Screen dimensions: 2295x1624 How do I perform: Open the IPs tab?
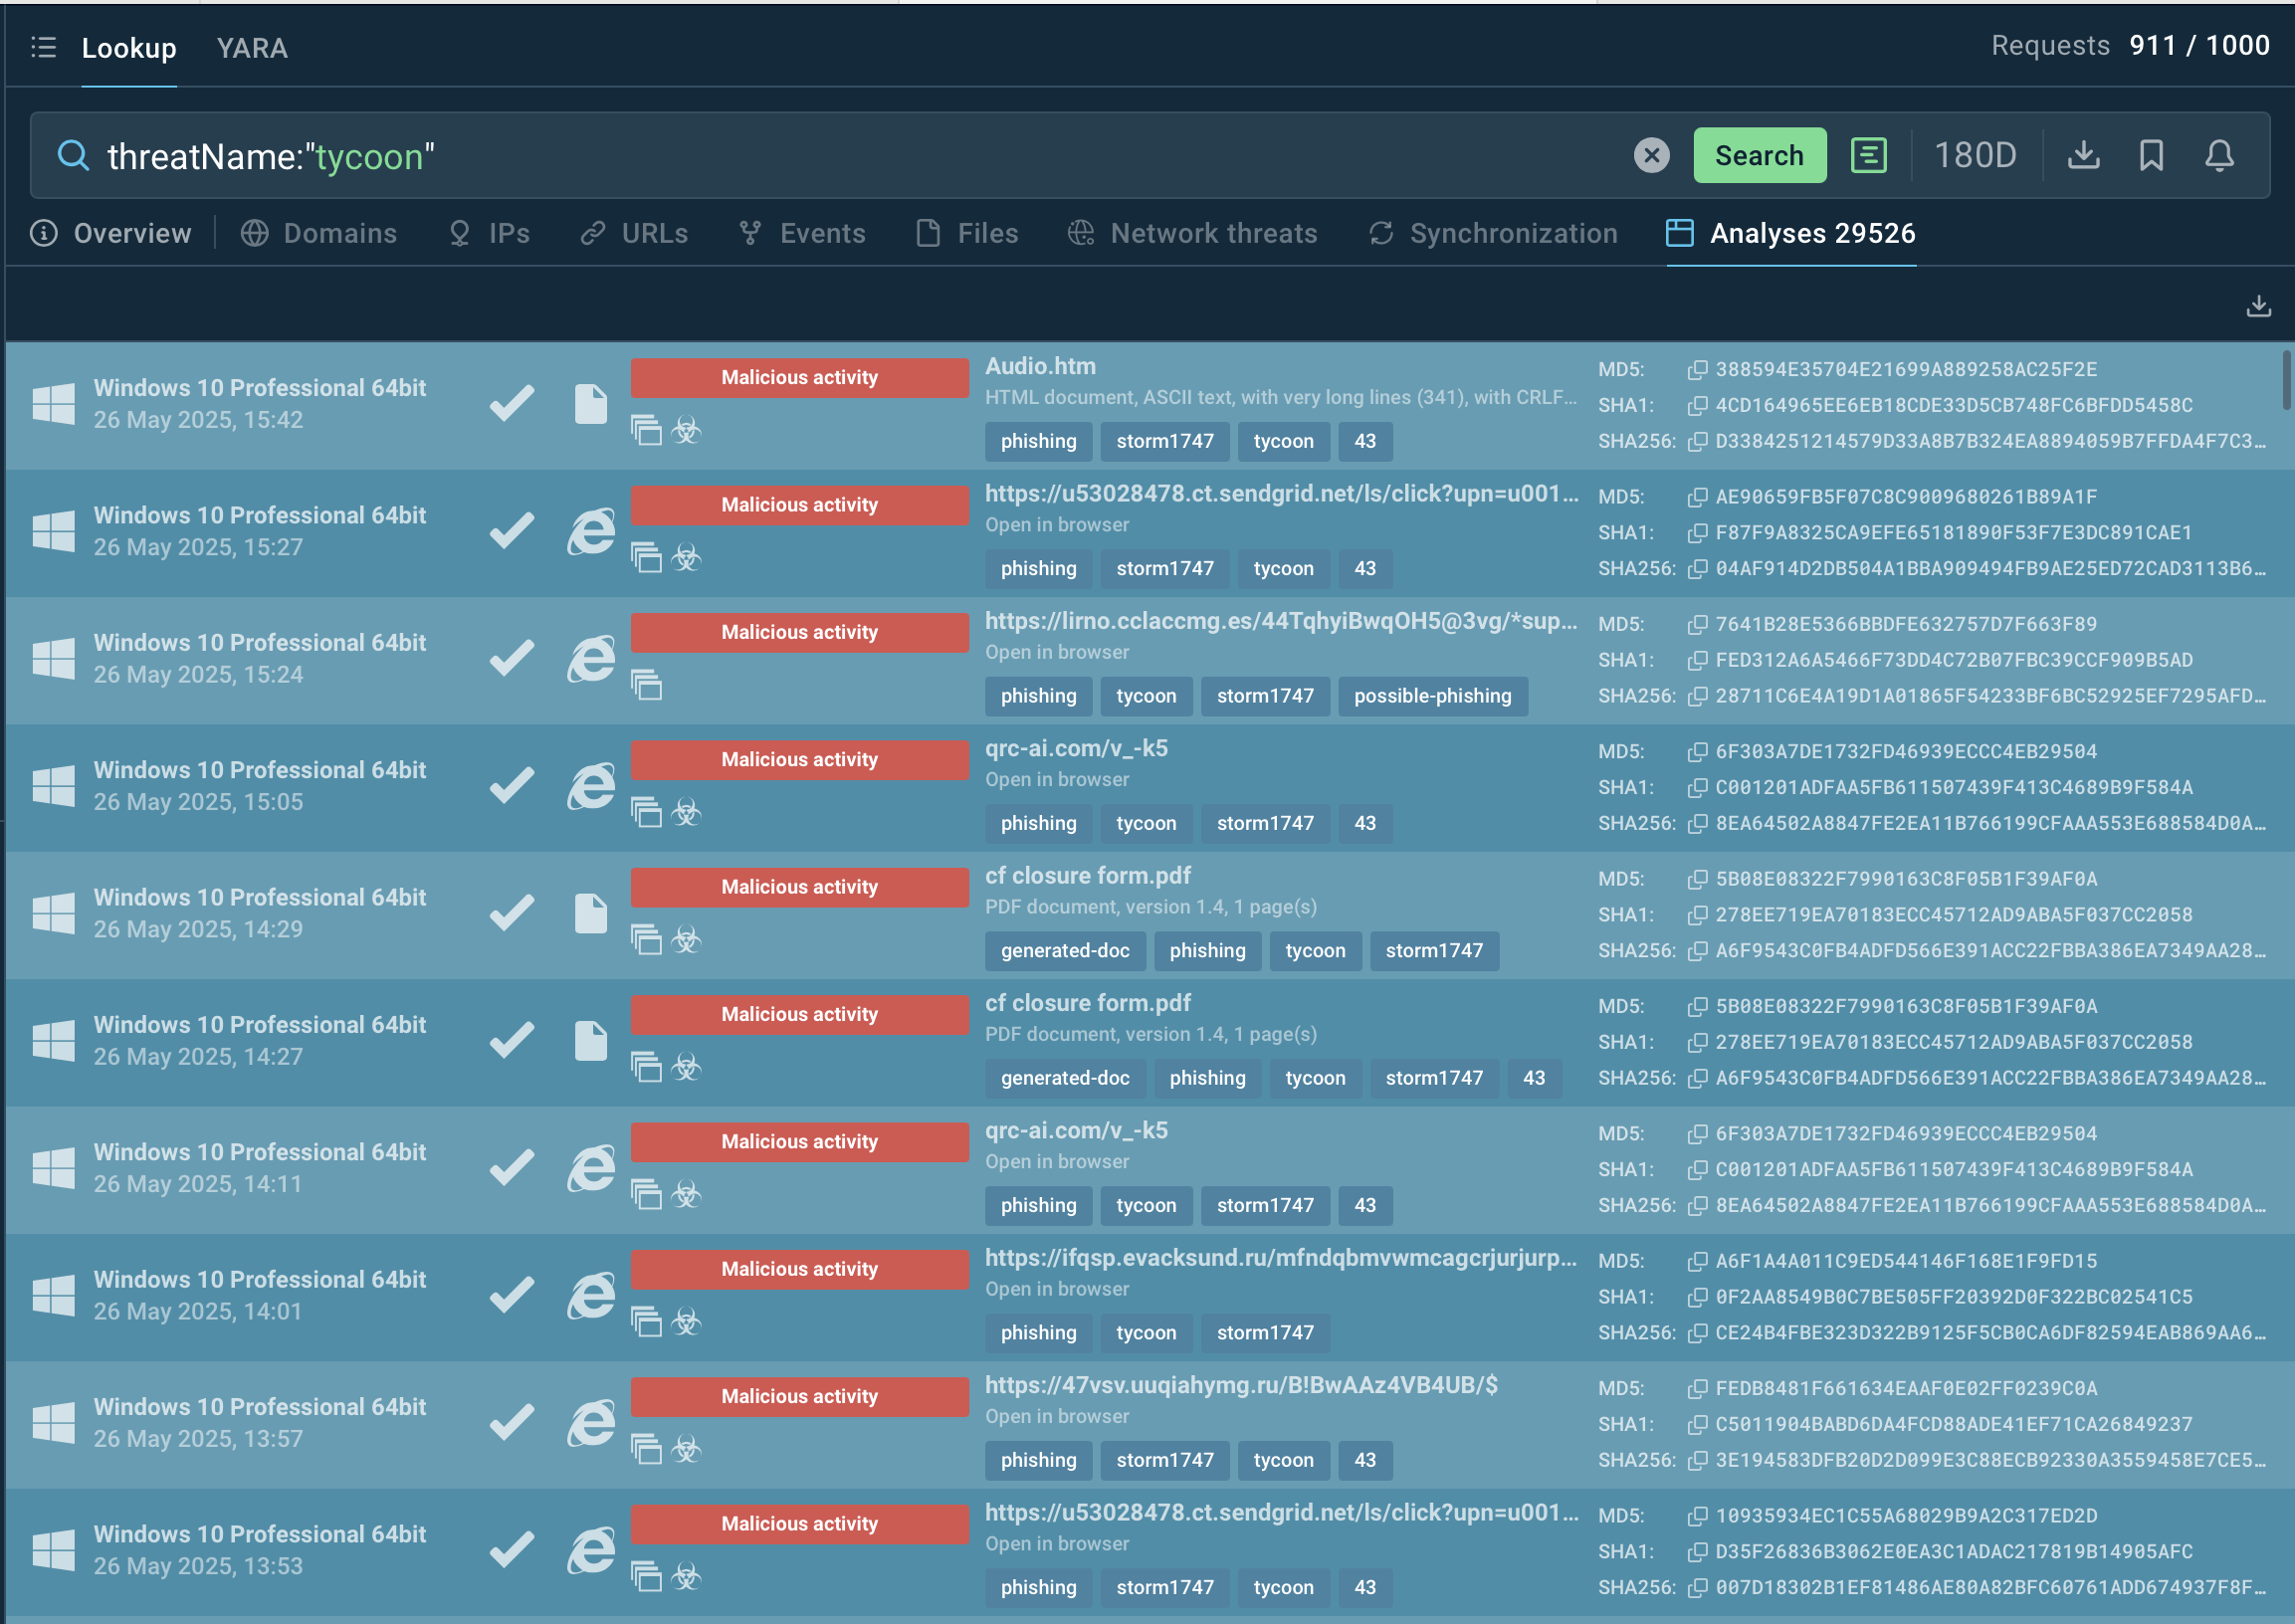coord(489,233)
